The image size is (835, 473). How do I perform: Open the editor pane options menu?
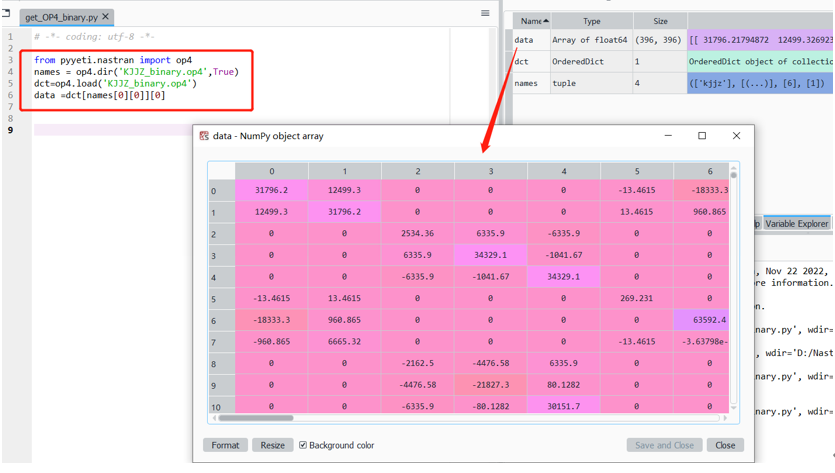(485, 13)
